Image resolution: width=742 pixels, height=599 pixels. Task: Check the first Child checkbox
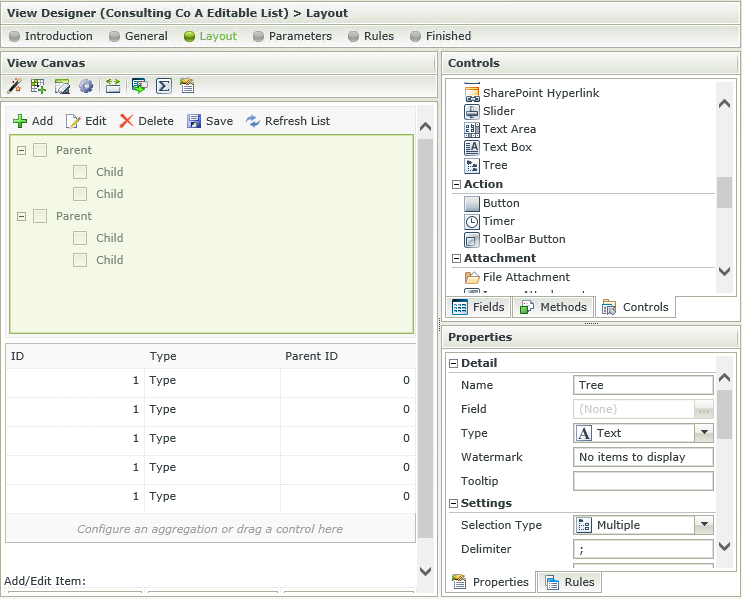click(x=80, y=172)
